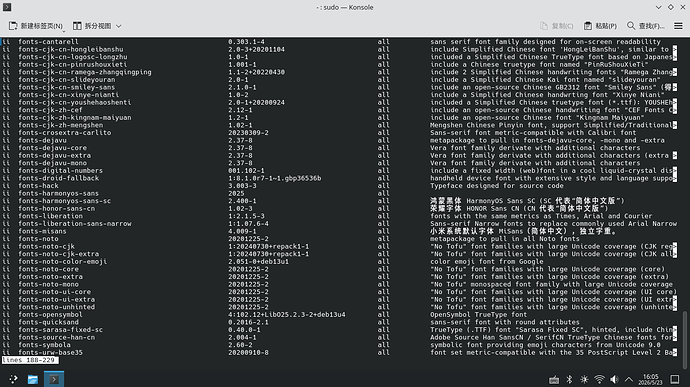Click the fonts-sarasa-fixed-sc package name
Screen dimensions: 690x387
pos(60,330)
